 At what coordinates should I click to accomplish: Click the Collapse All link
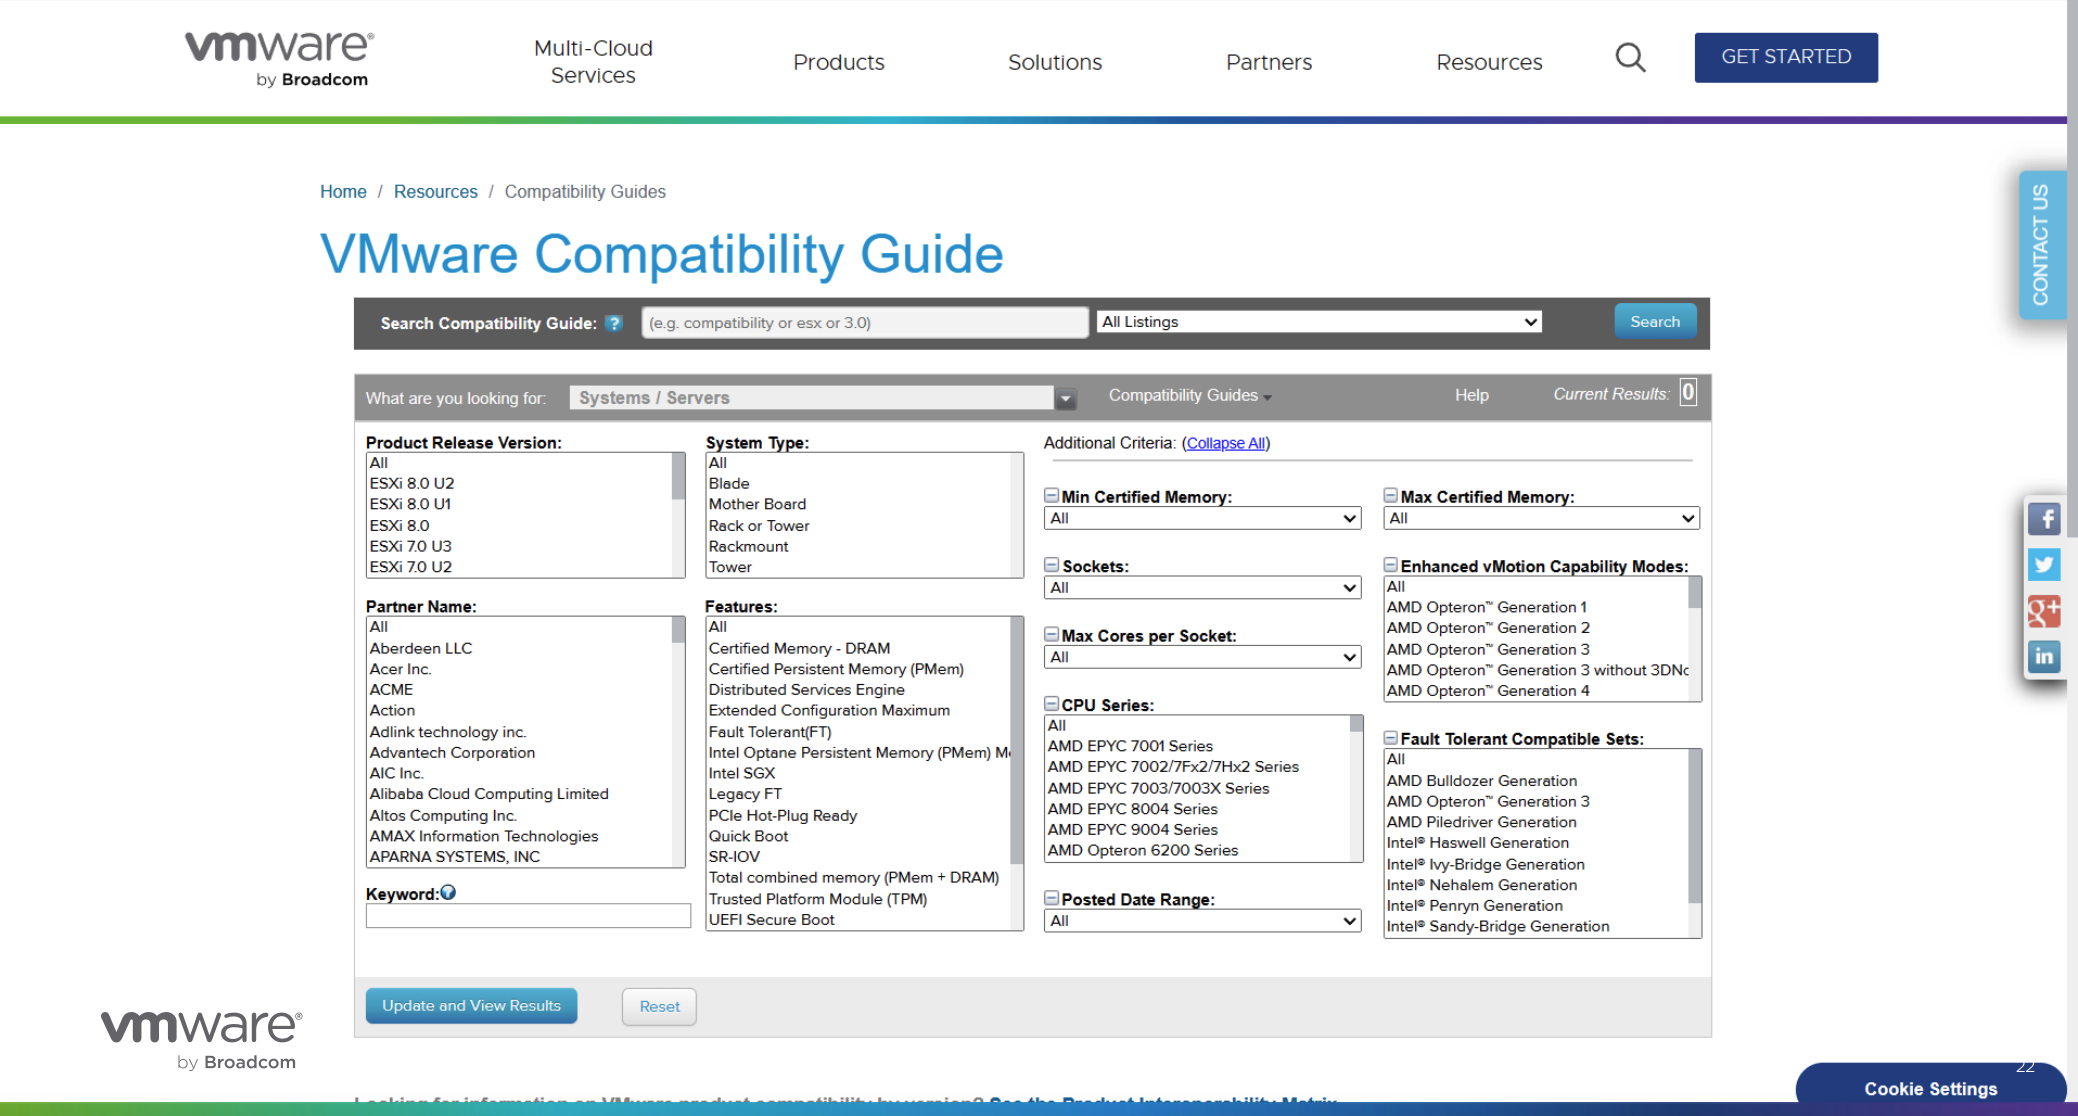click(1226, 443)
